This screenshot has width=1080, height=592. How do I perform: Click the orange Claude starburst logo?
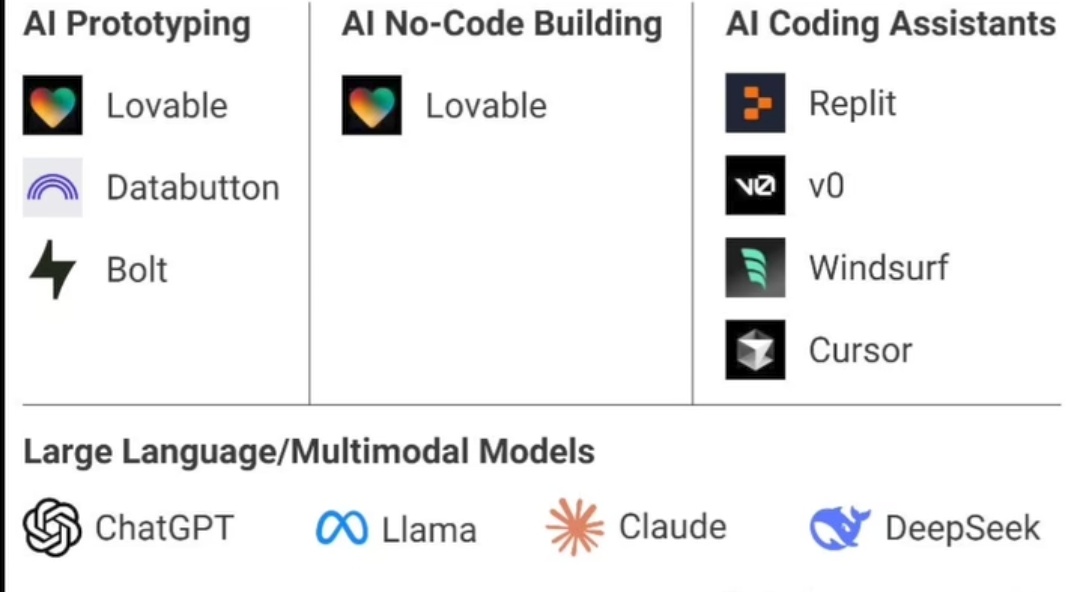[x=575, y=527]
